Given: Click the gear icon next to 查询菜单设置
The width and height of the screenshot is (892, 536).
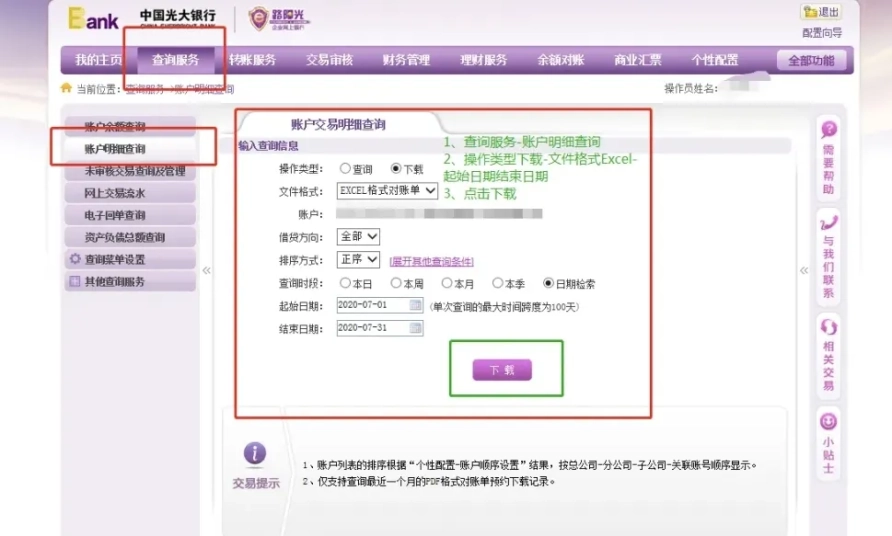Looking at the screenshot, I should 75,259.
